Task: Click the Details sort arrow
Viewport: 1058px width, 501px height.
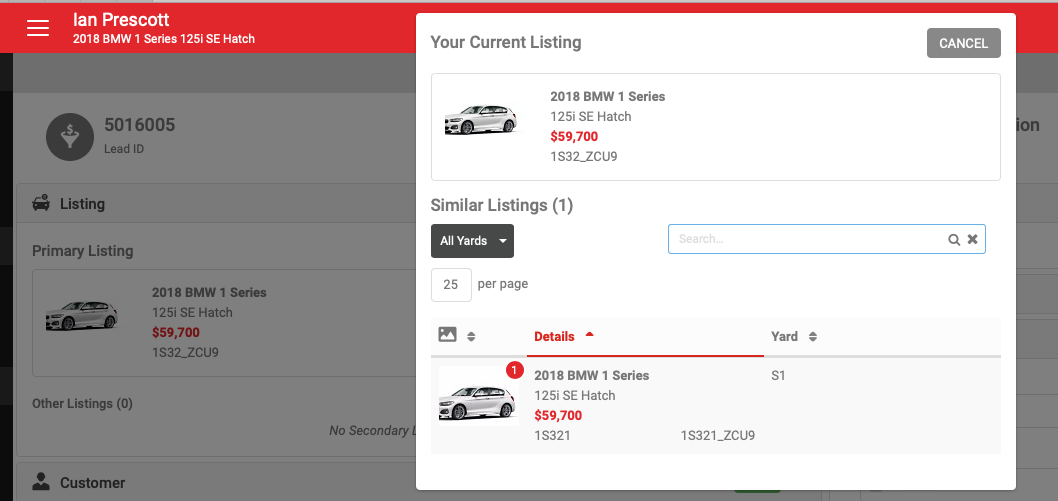Action: [590, 334]
